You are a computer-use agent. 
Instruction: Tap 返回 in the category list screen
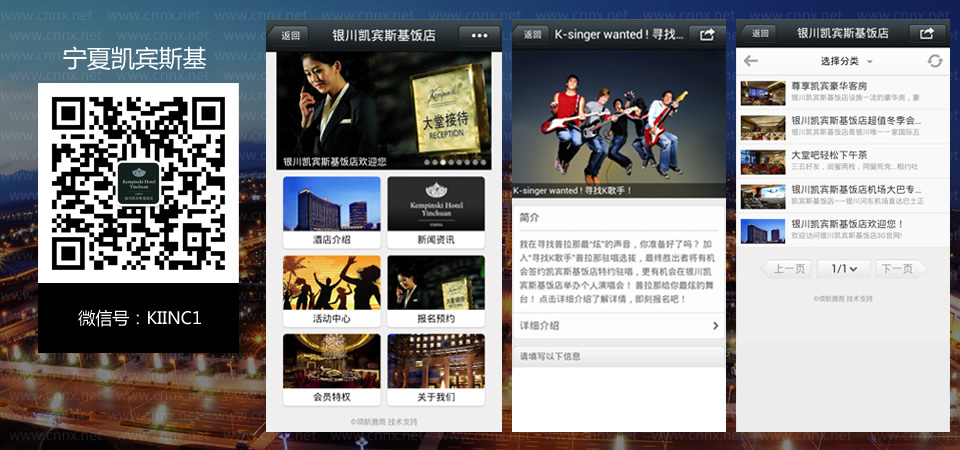pyautogui.click(x=759, y=34)
